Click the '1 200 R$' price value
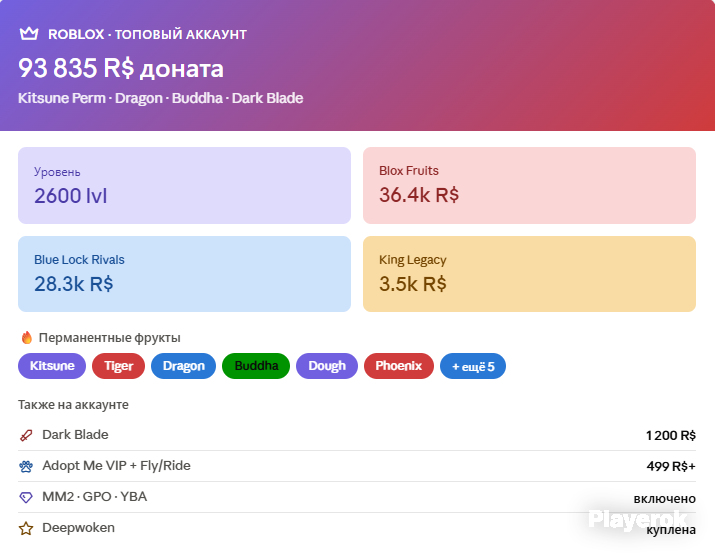Viewport: 715px width, 557px height. [670, 436]
